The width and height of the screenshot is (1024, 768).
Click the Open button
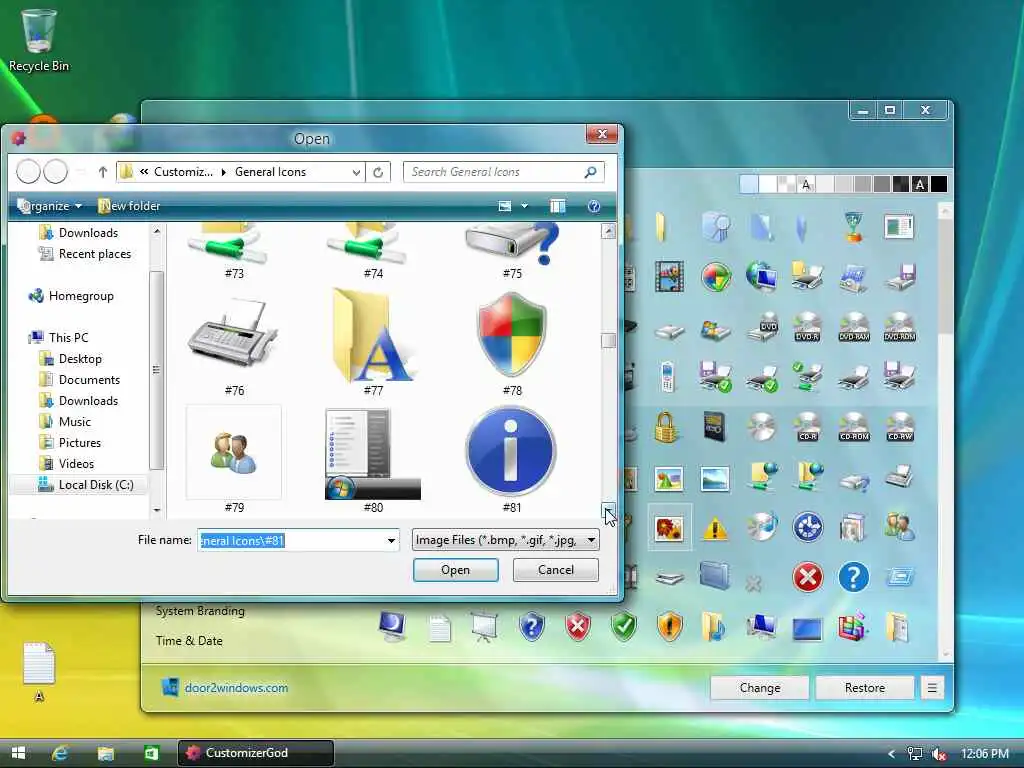(x=455, y=569)
